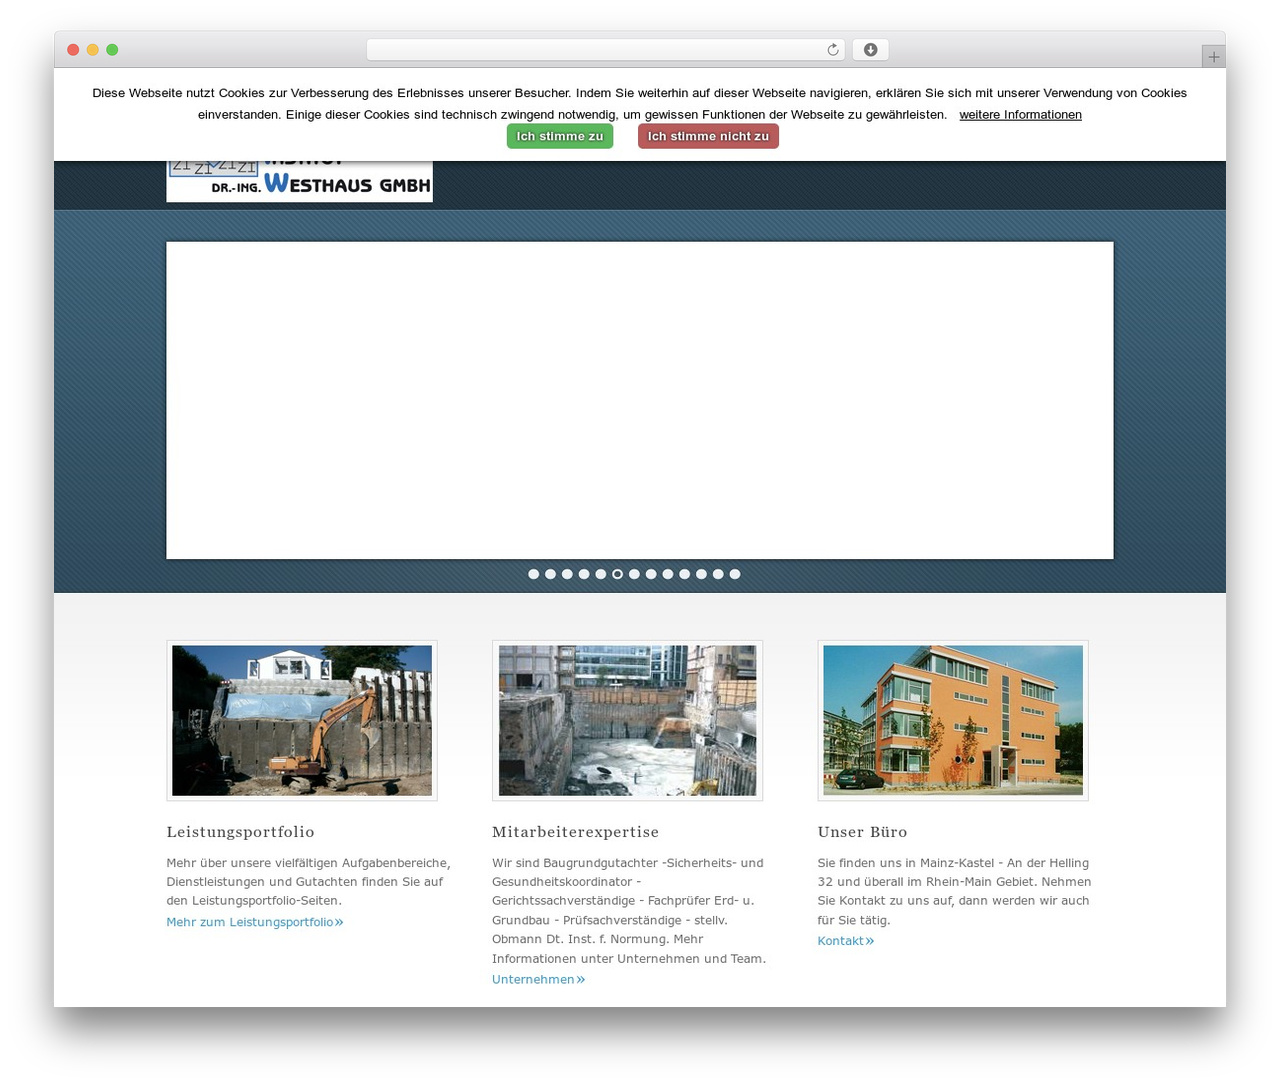
Task: Open the excavation pit thumbnail
Action: tap(627, 720)
